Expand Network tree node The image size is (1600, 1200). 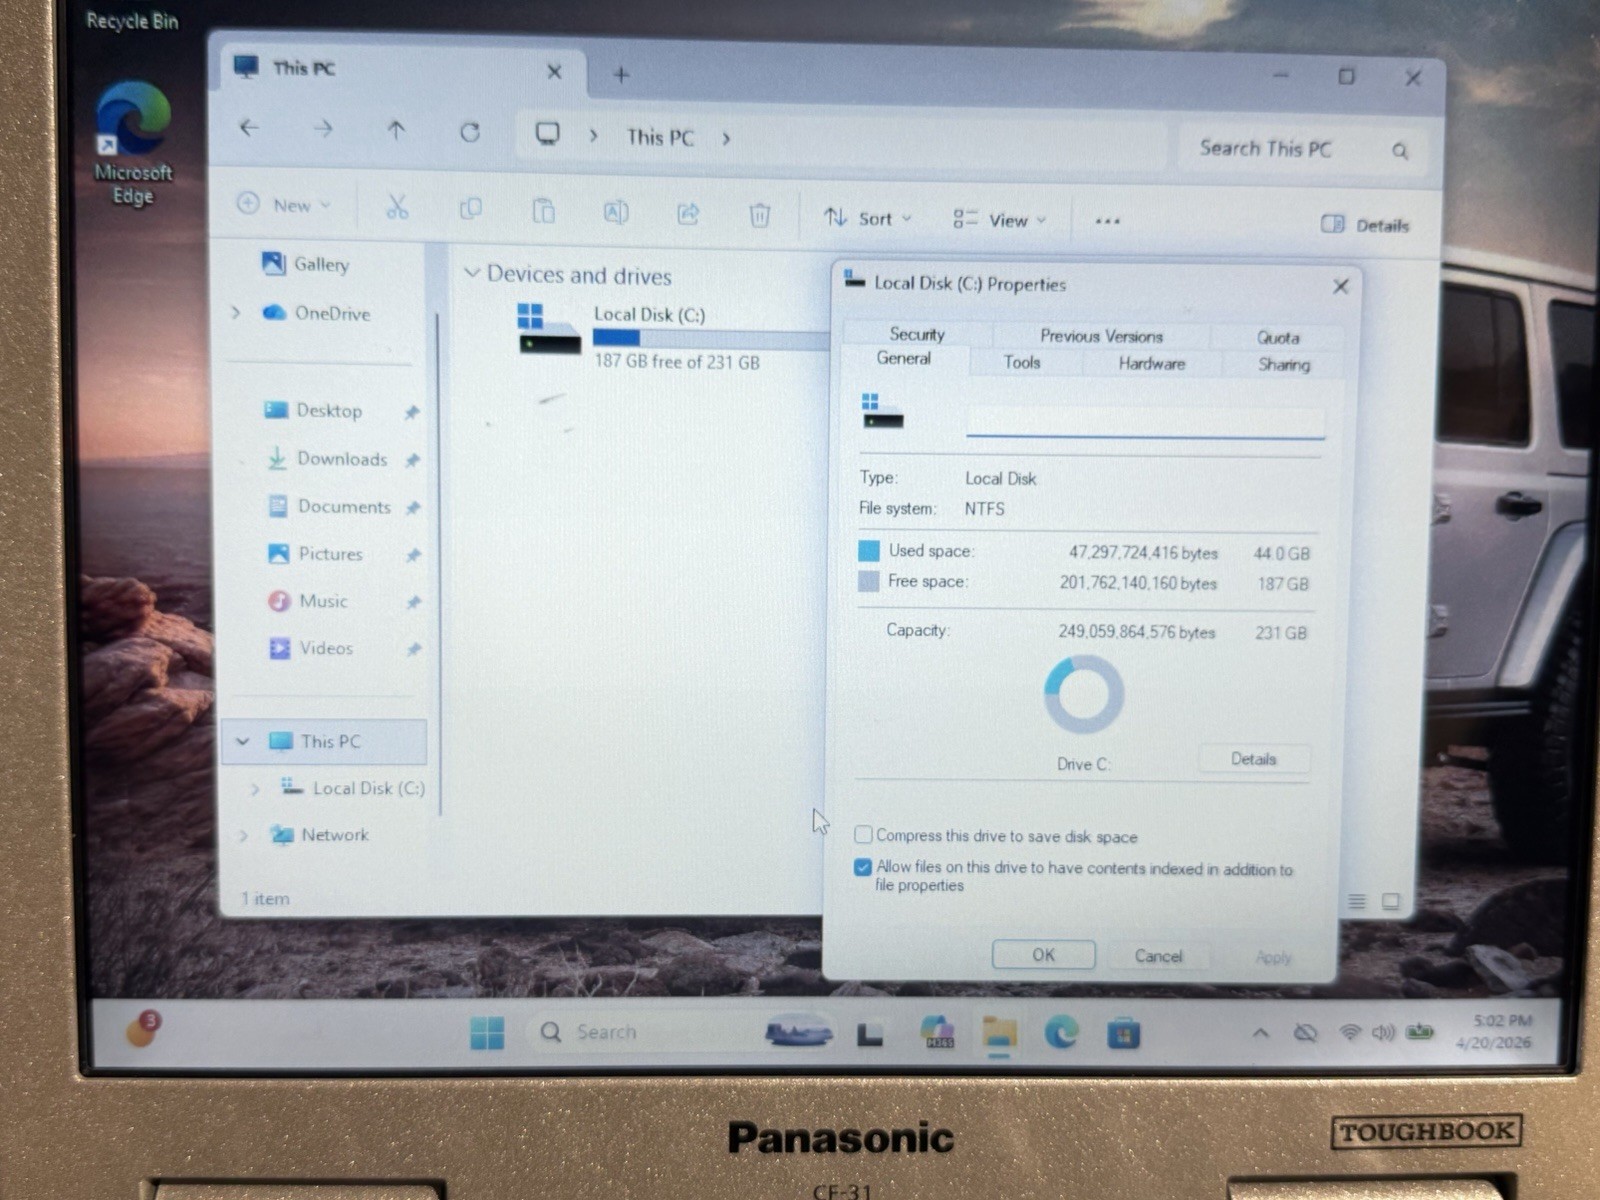pos(242,835)
